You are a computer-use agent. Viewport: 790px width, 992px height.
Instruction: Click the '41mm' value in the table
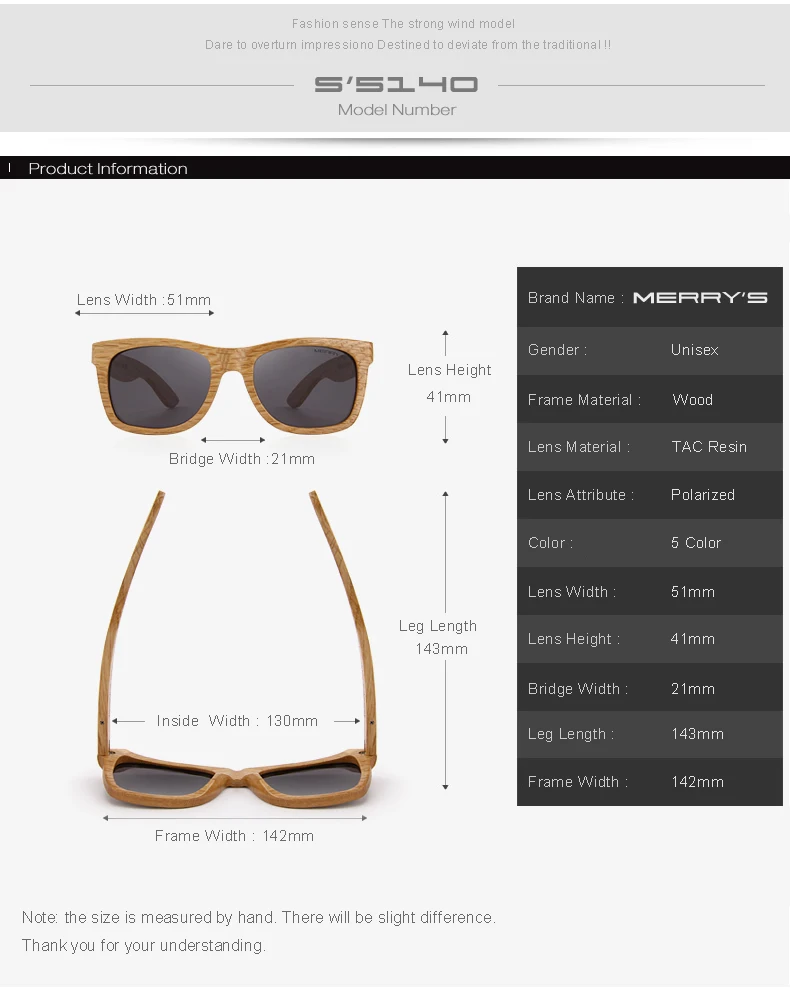693,639
